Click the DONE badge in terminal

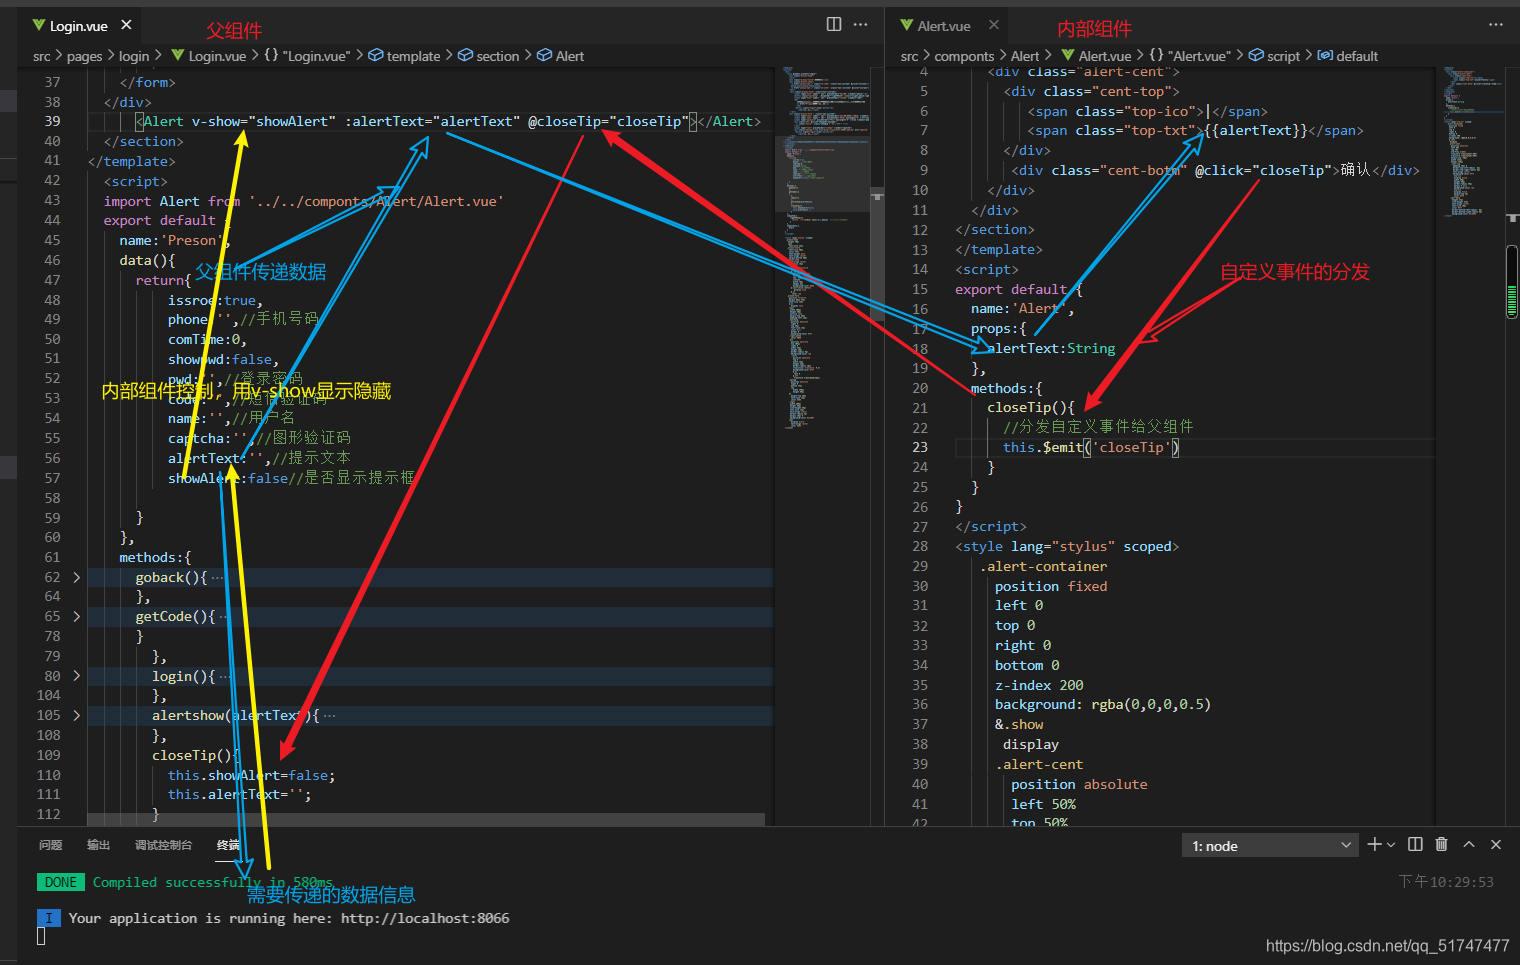click(x=60, y=882)
